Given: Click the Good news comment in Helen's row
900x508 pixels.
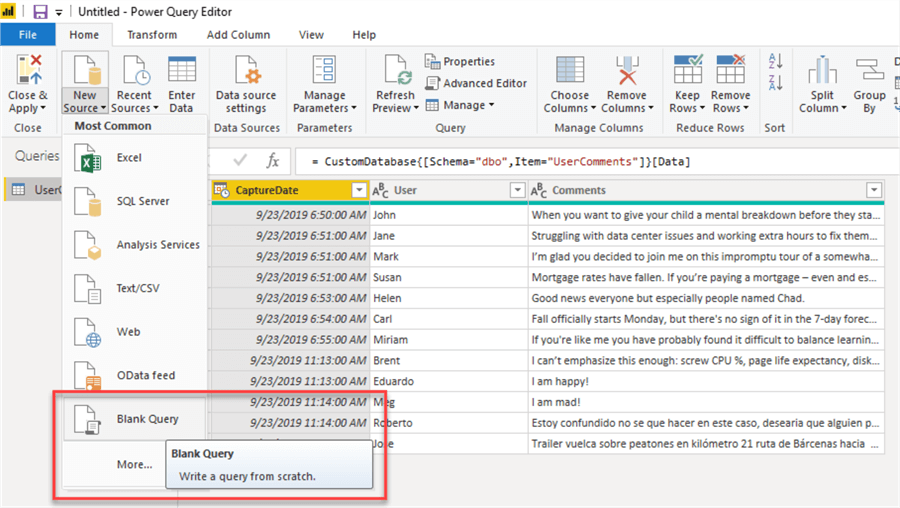Looking at the screenshot, I should pyautogui.click(x=706, y=298).
